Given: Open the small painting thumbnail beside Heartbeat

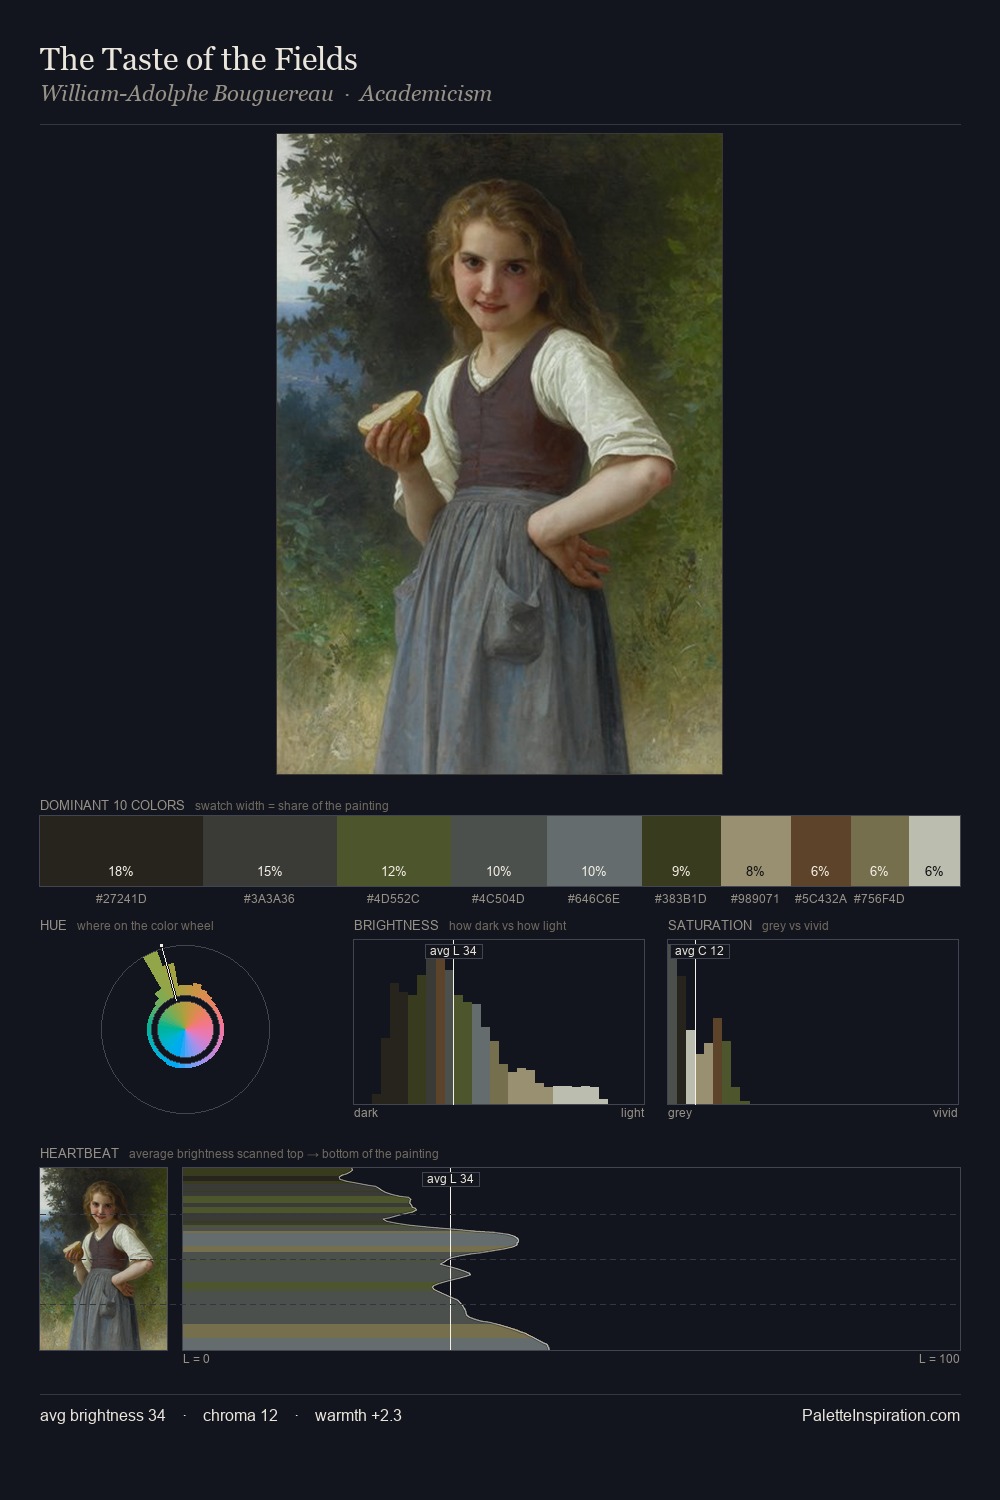Looking at the screenshot, I should click(x=104, y=1259).
